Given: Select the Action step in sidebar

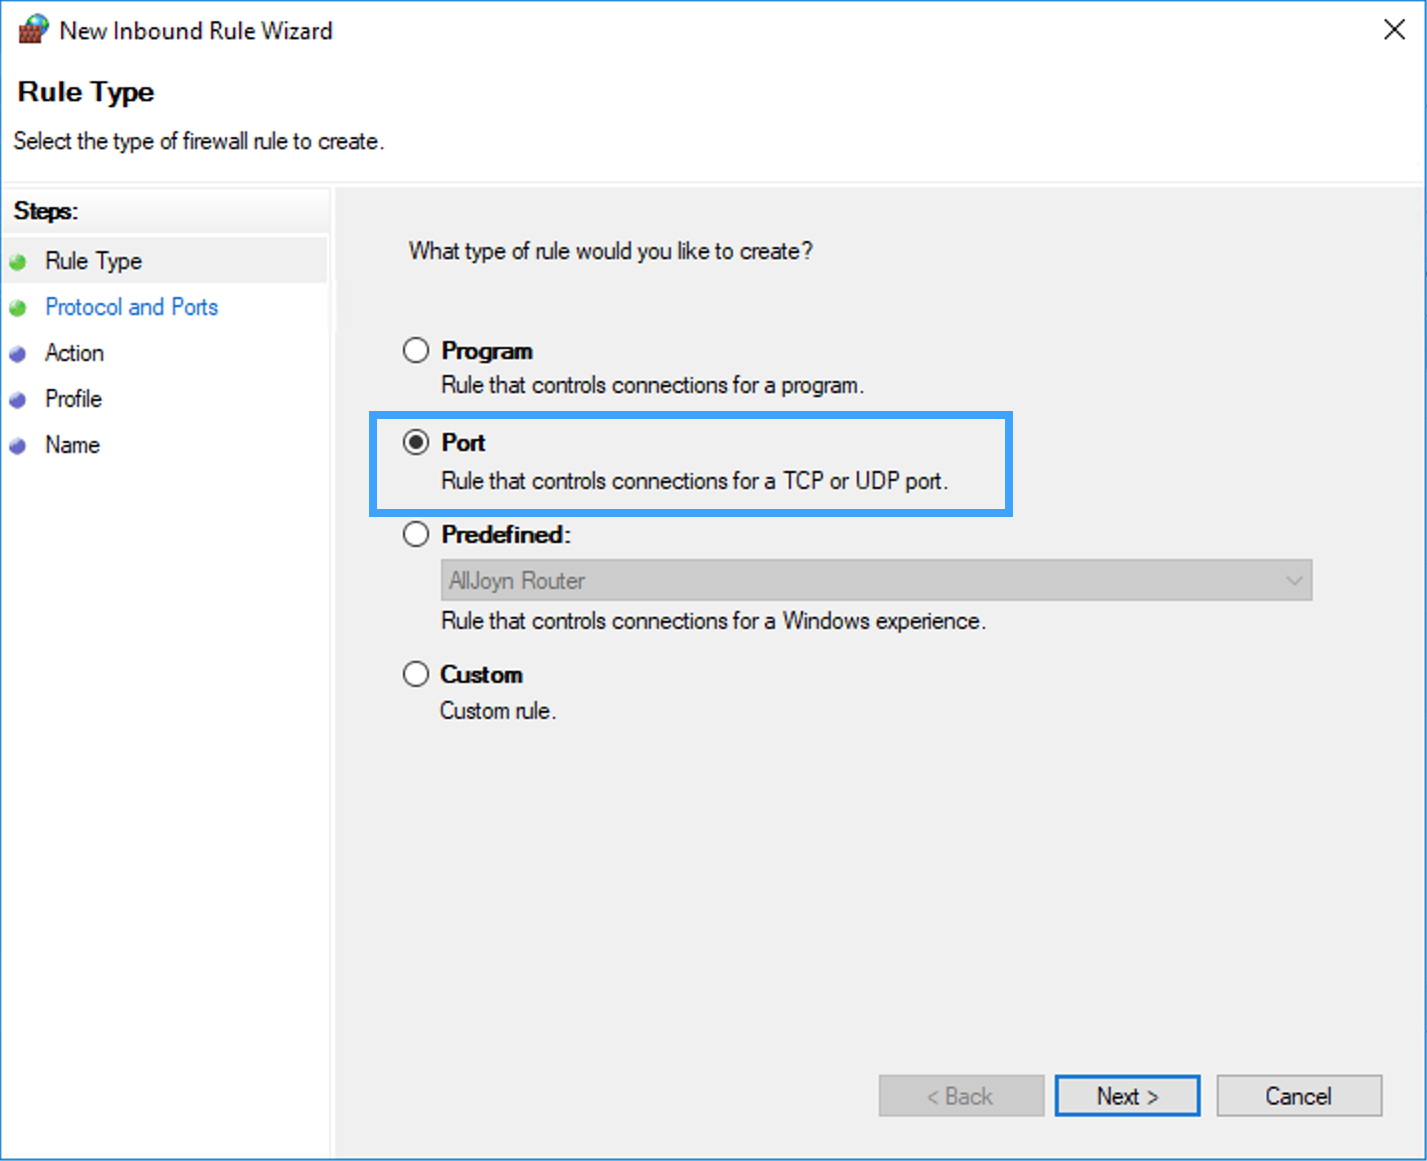Looking at the screenshot, I should [x=74, y=353].
